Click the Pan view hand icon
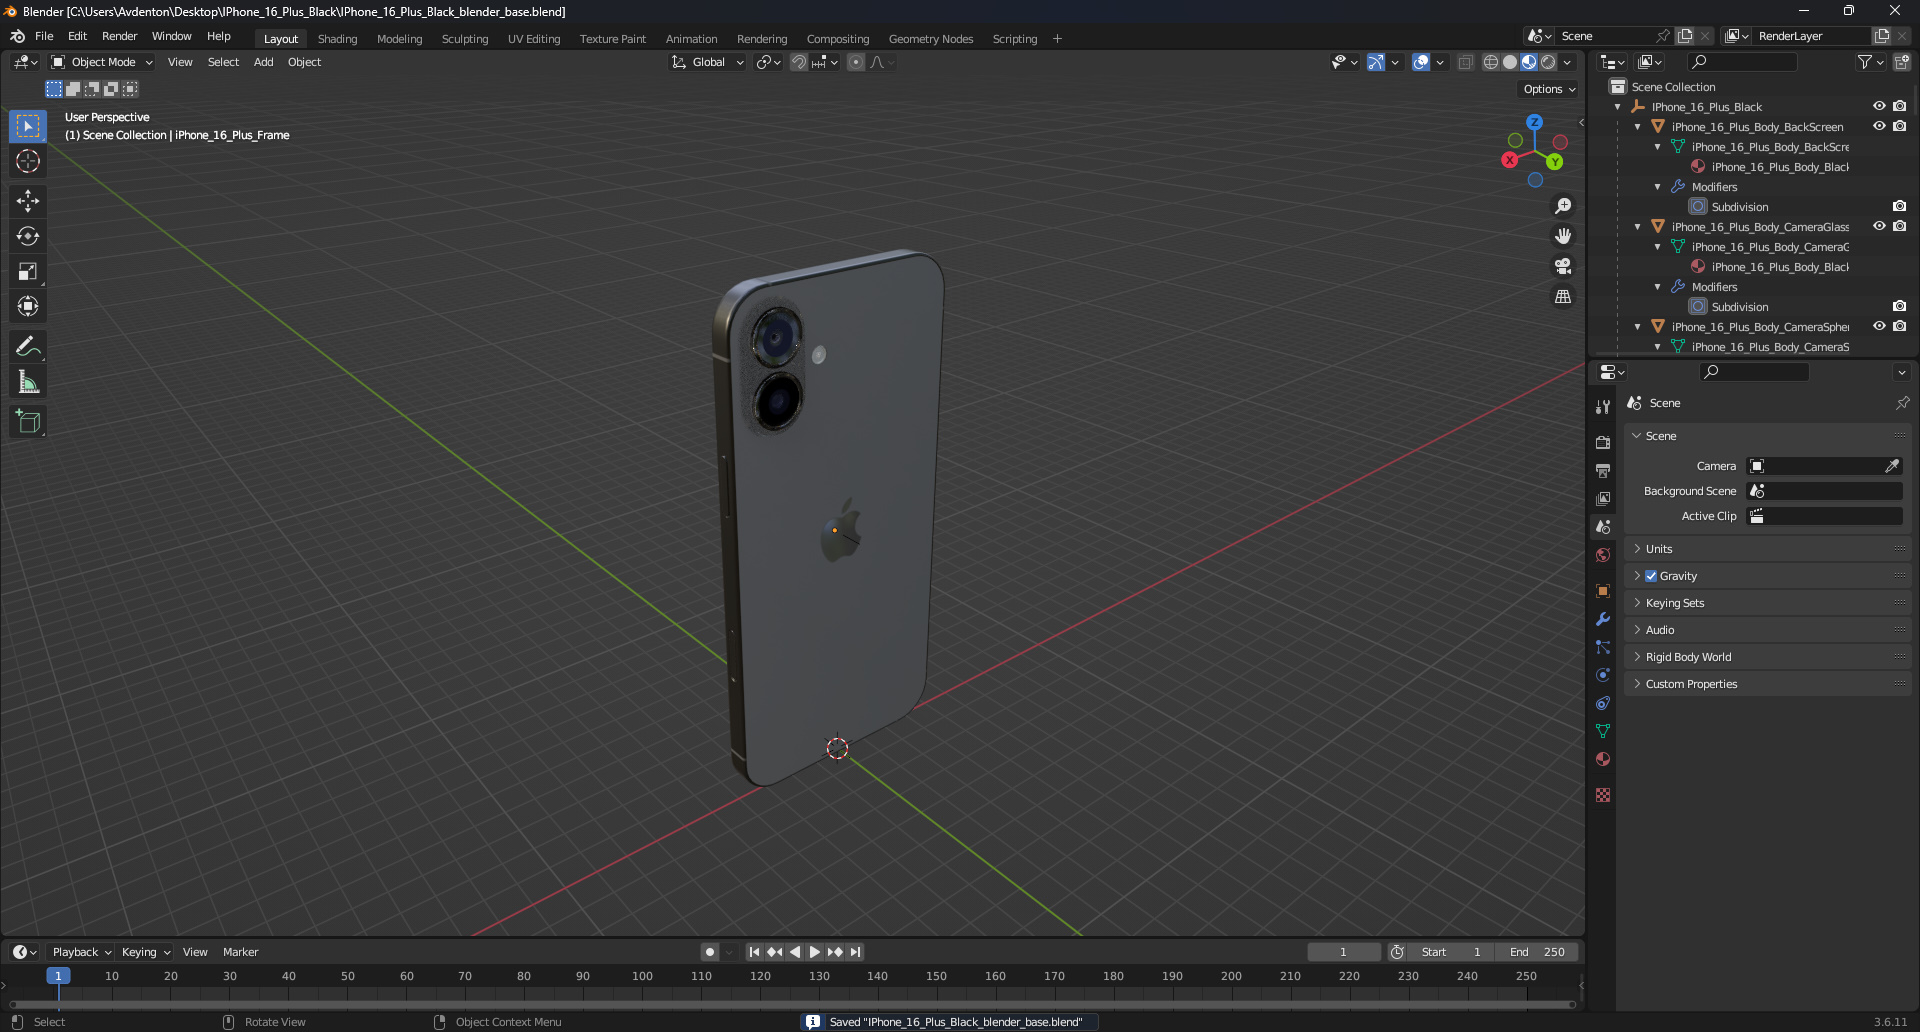 (1563, 236)
